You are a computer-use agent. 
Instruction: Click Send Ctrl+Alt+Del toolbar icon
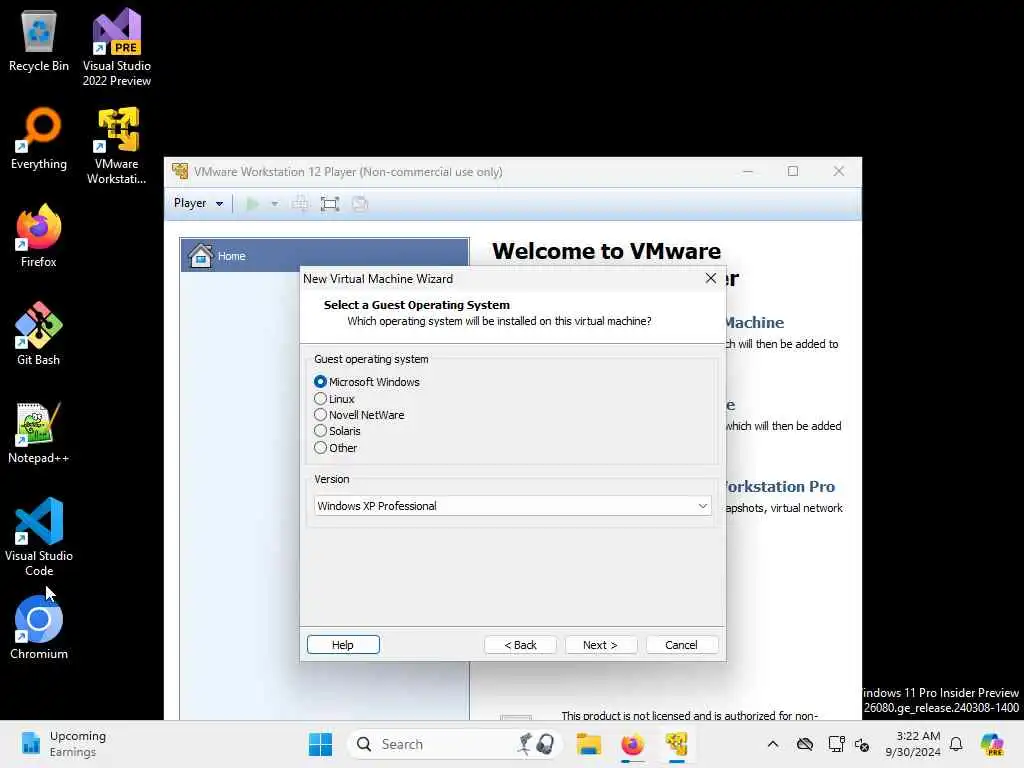point(300,204)
